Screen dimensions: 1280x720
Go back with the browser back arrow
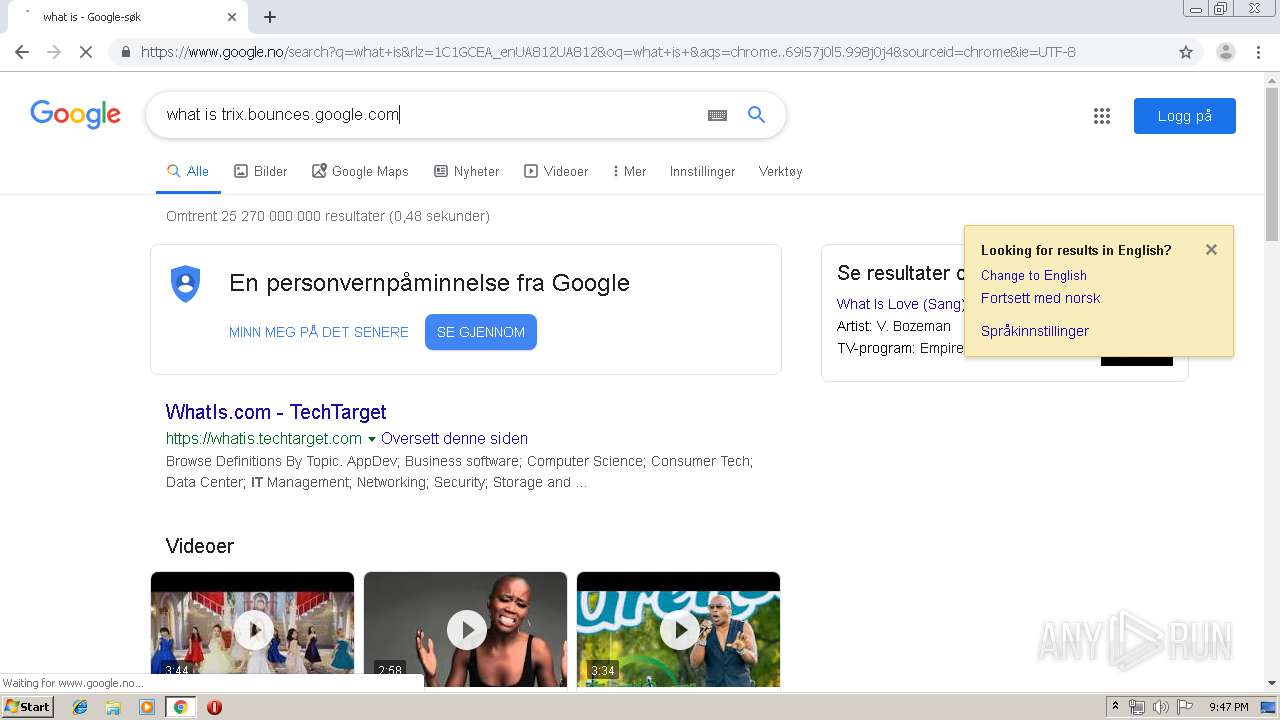[22, 52]
